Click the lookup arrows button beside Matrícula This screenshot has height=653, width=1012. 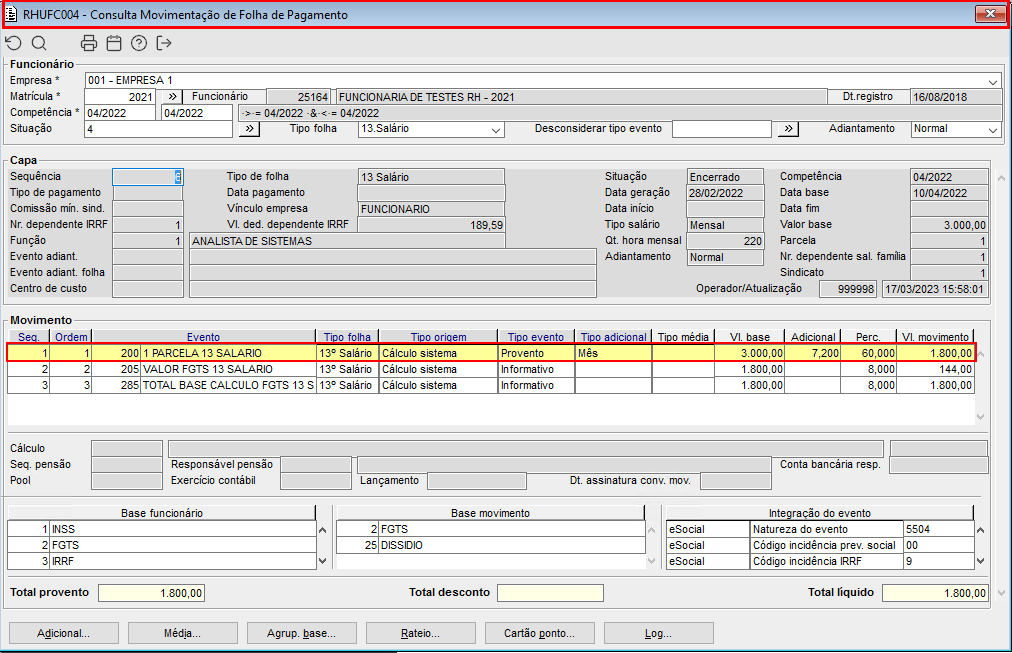pyautogui.click(x=171, y=97)
